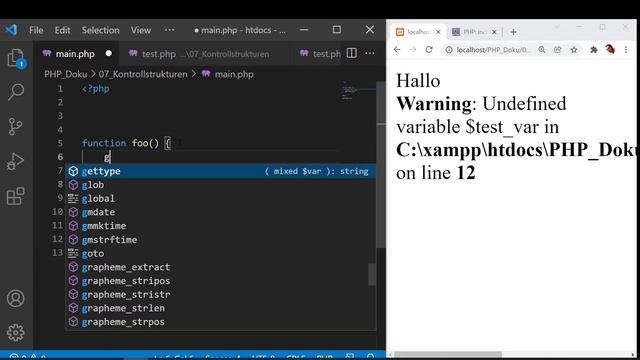
Task: Click the function foo() line
Action: tap(126, 143)
